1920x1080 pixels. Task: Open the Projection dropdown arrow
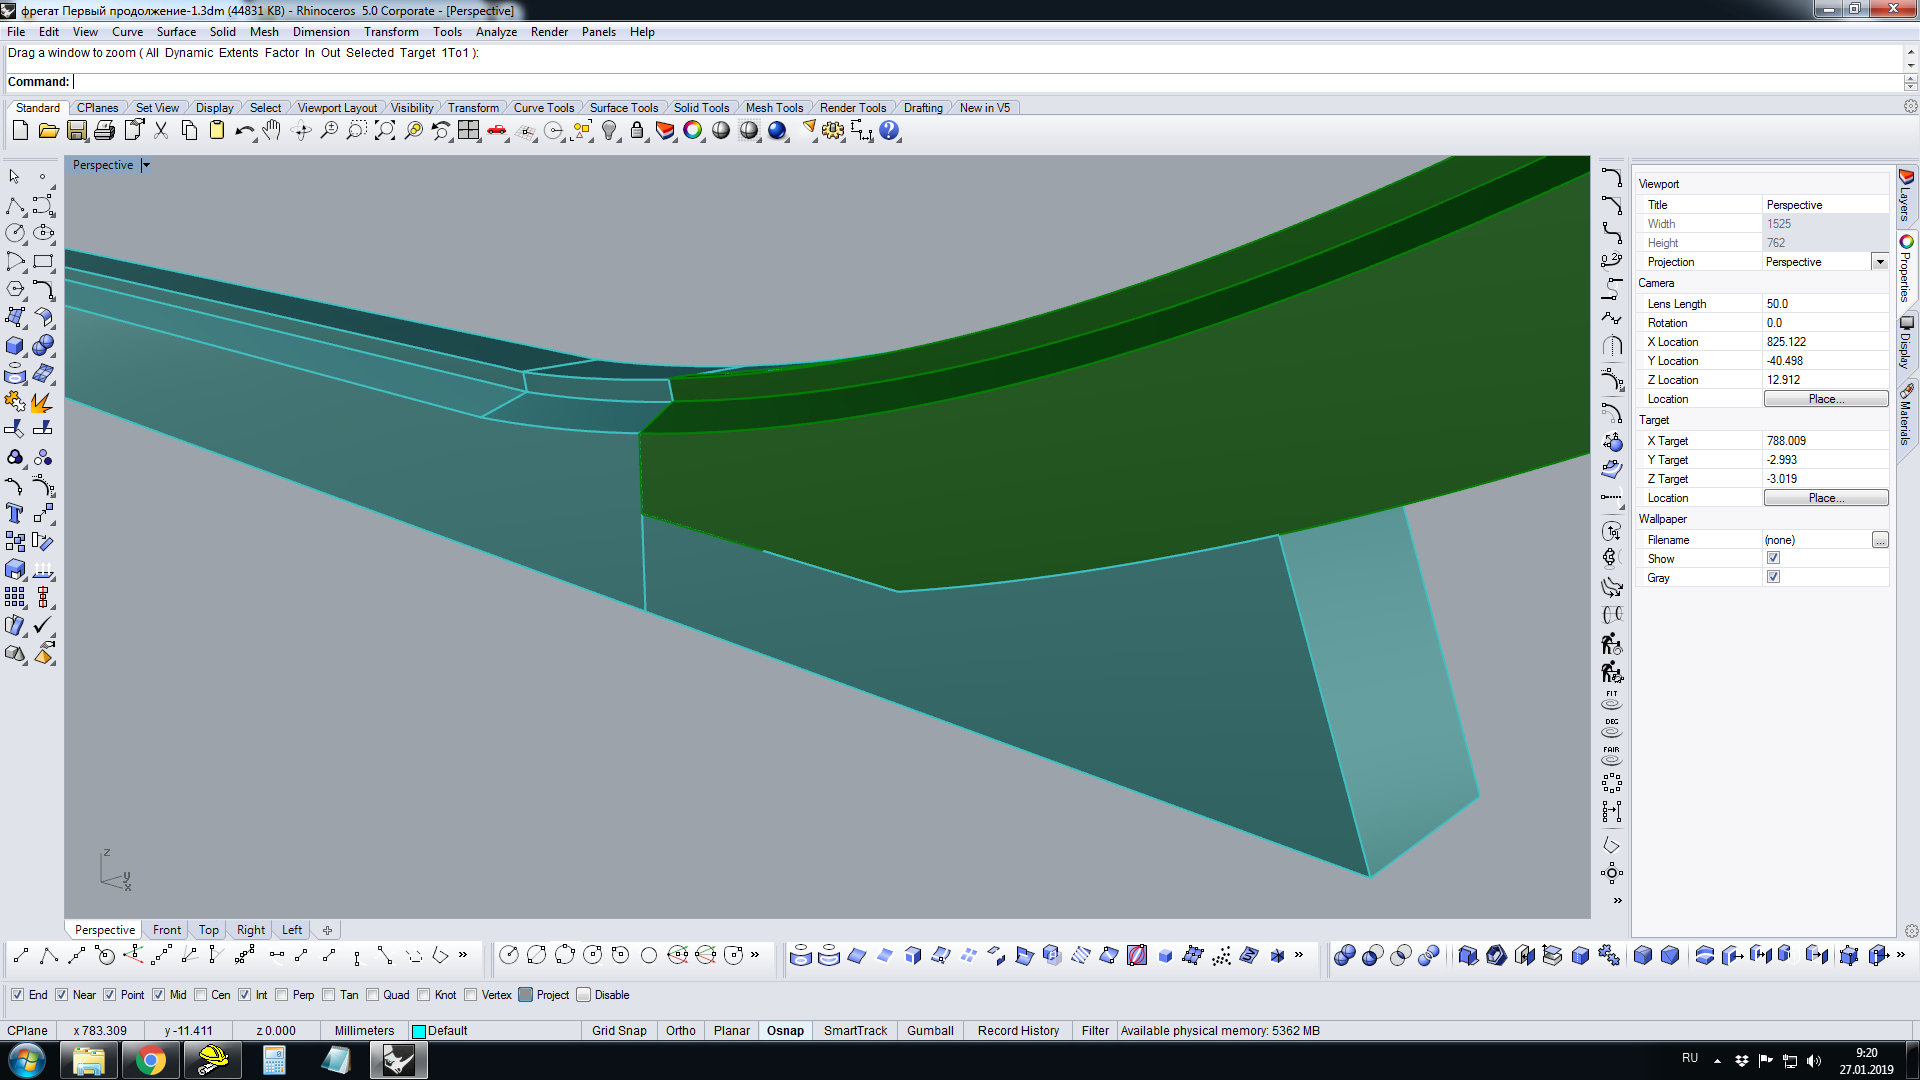coord(1880,262)
